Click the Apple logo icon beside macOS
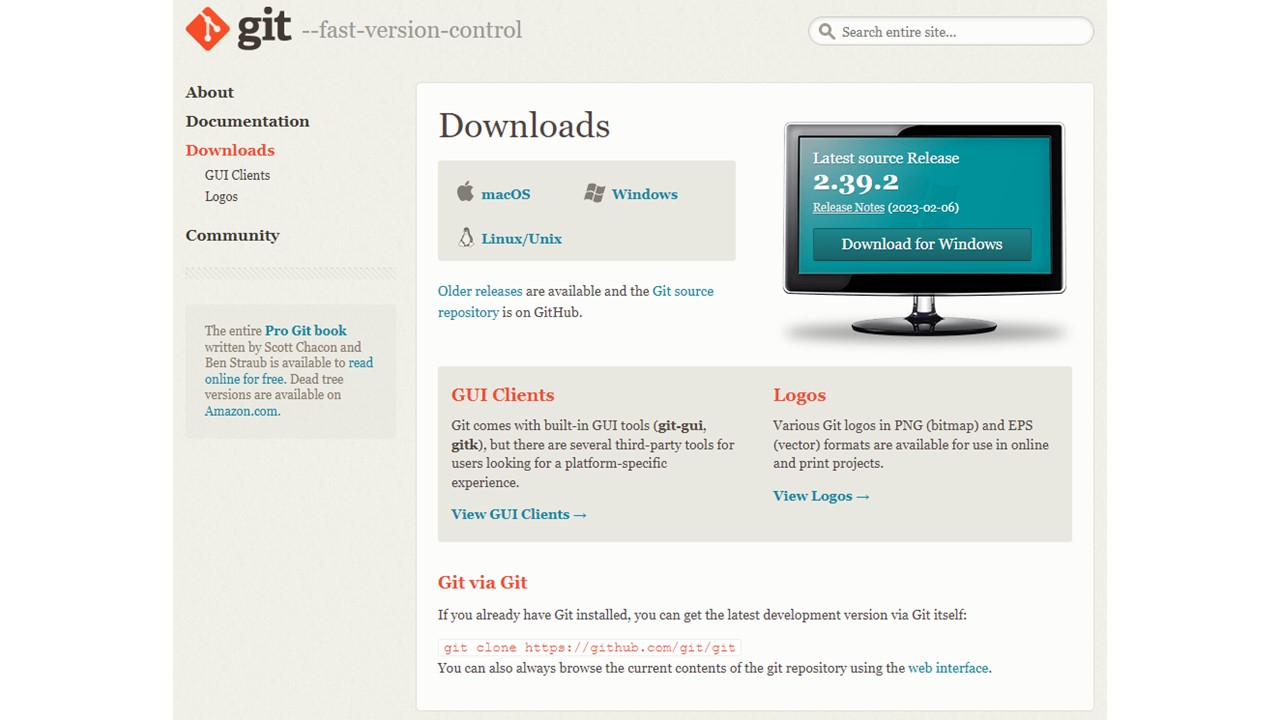This screenshot has width=1280, height=720. (465, 192)
